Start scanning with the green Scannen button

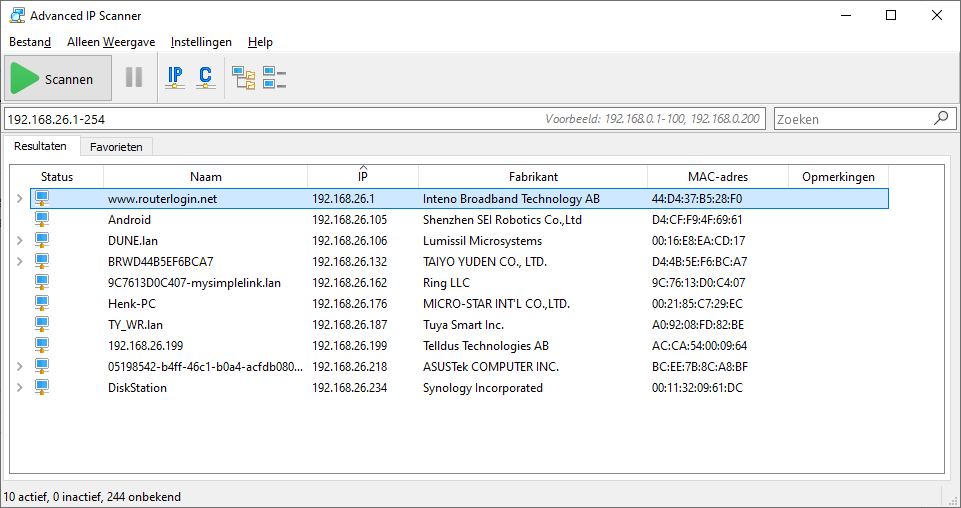click(x=58, y=78)
